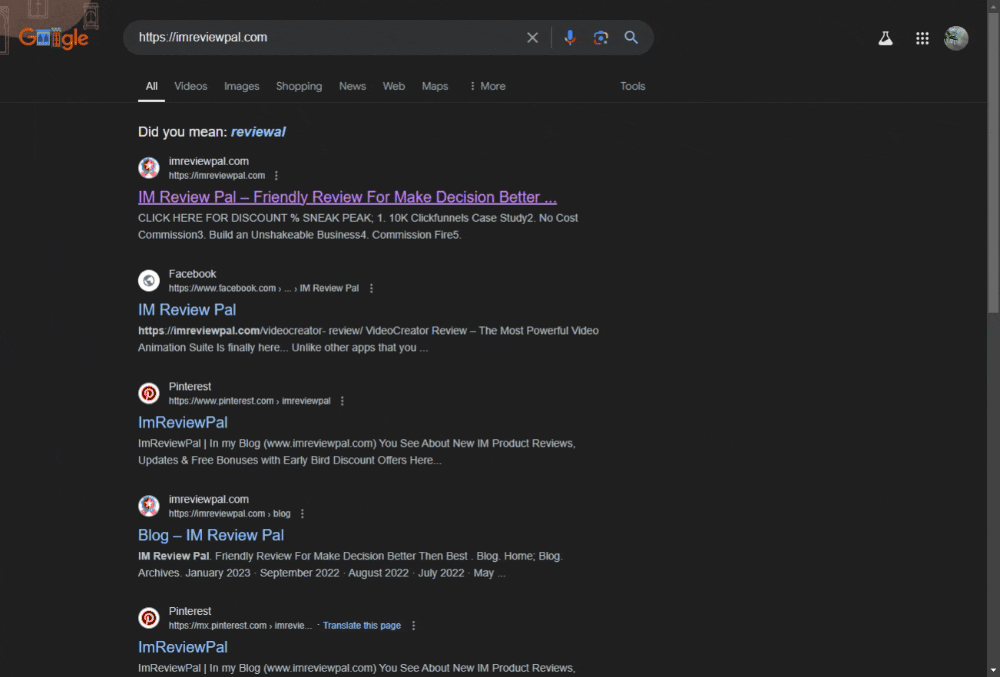Switch to the Images tab
Viewport: 1000px width, 677px height.
tap(241, 86)
